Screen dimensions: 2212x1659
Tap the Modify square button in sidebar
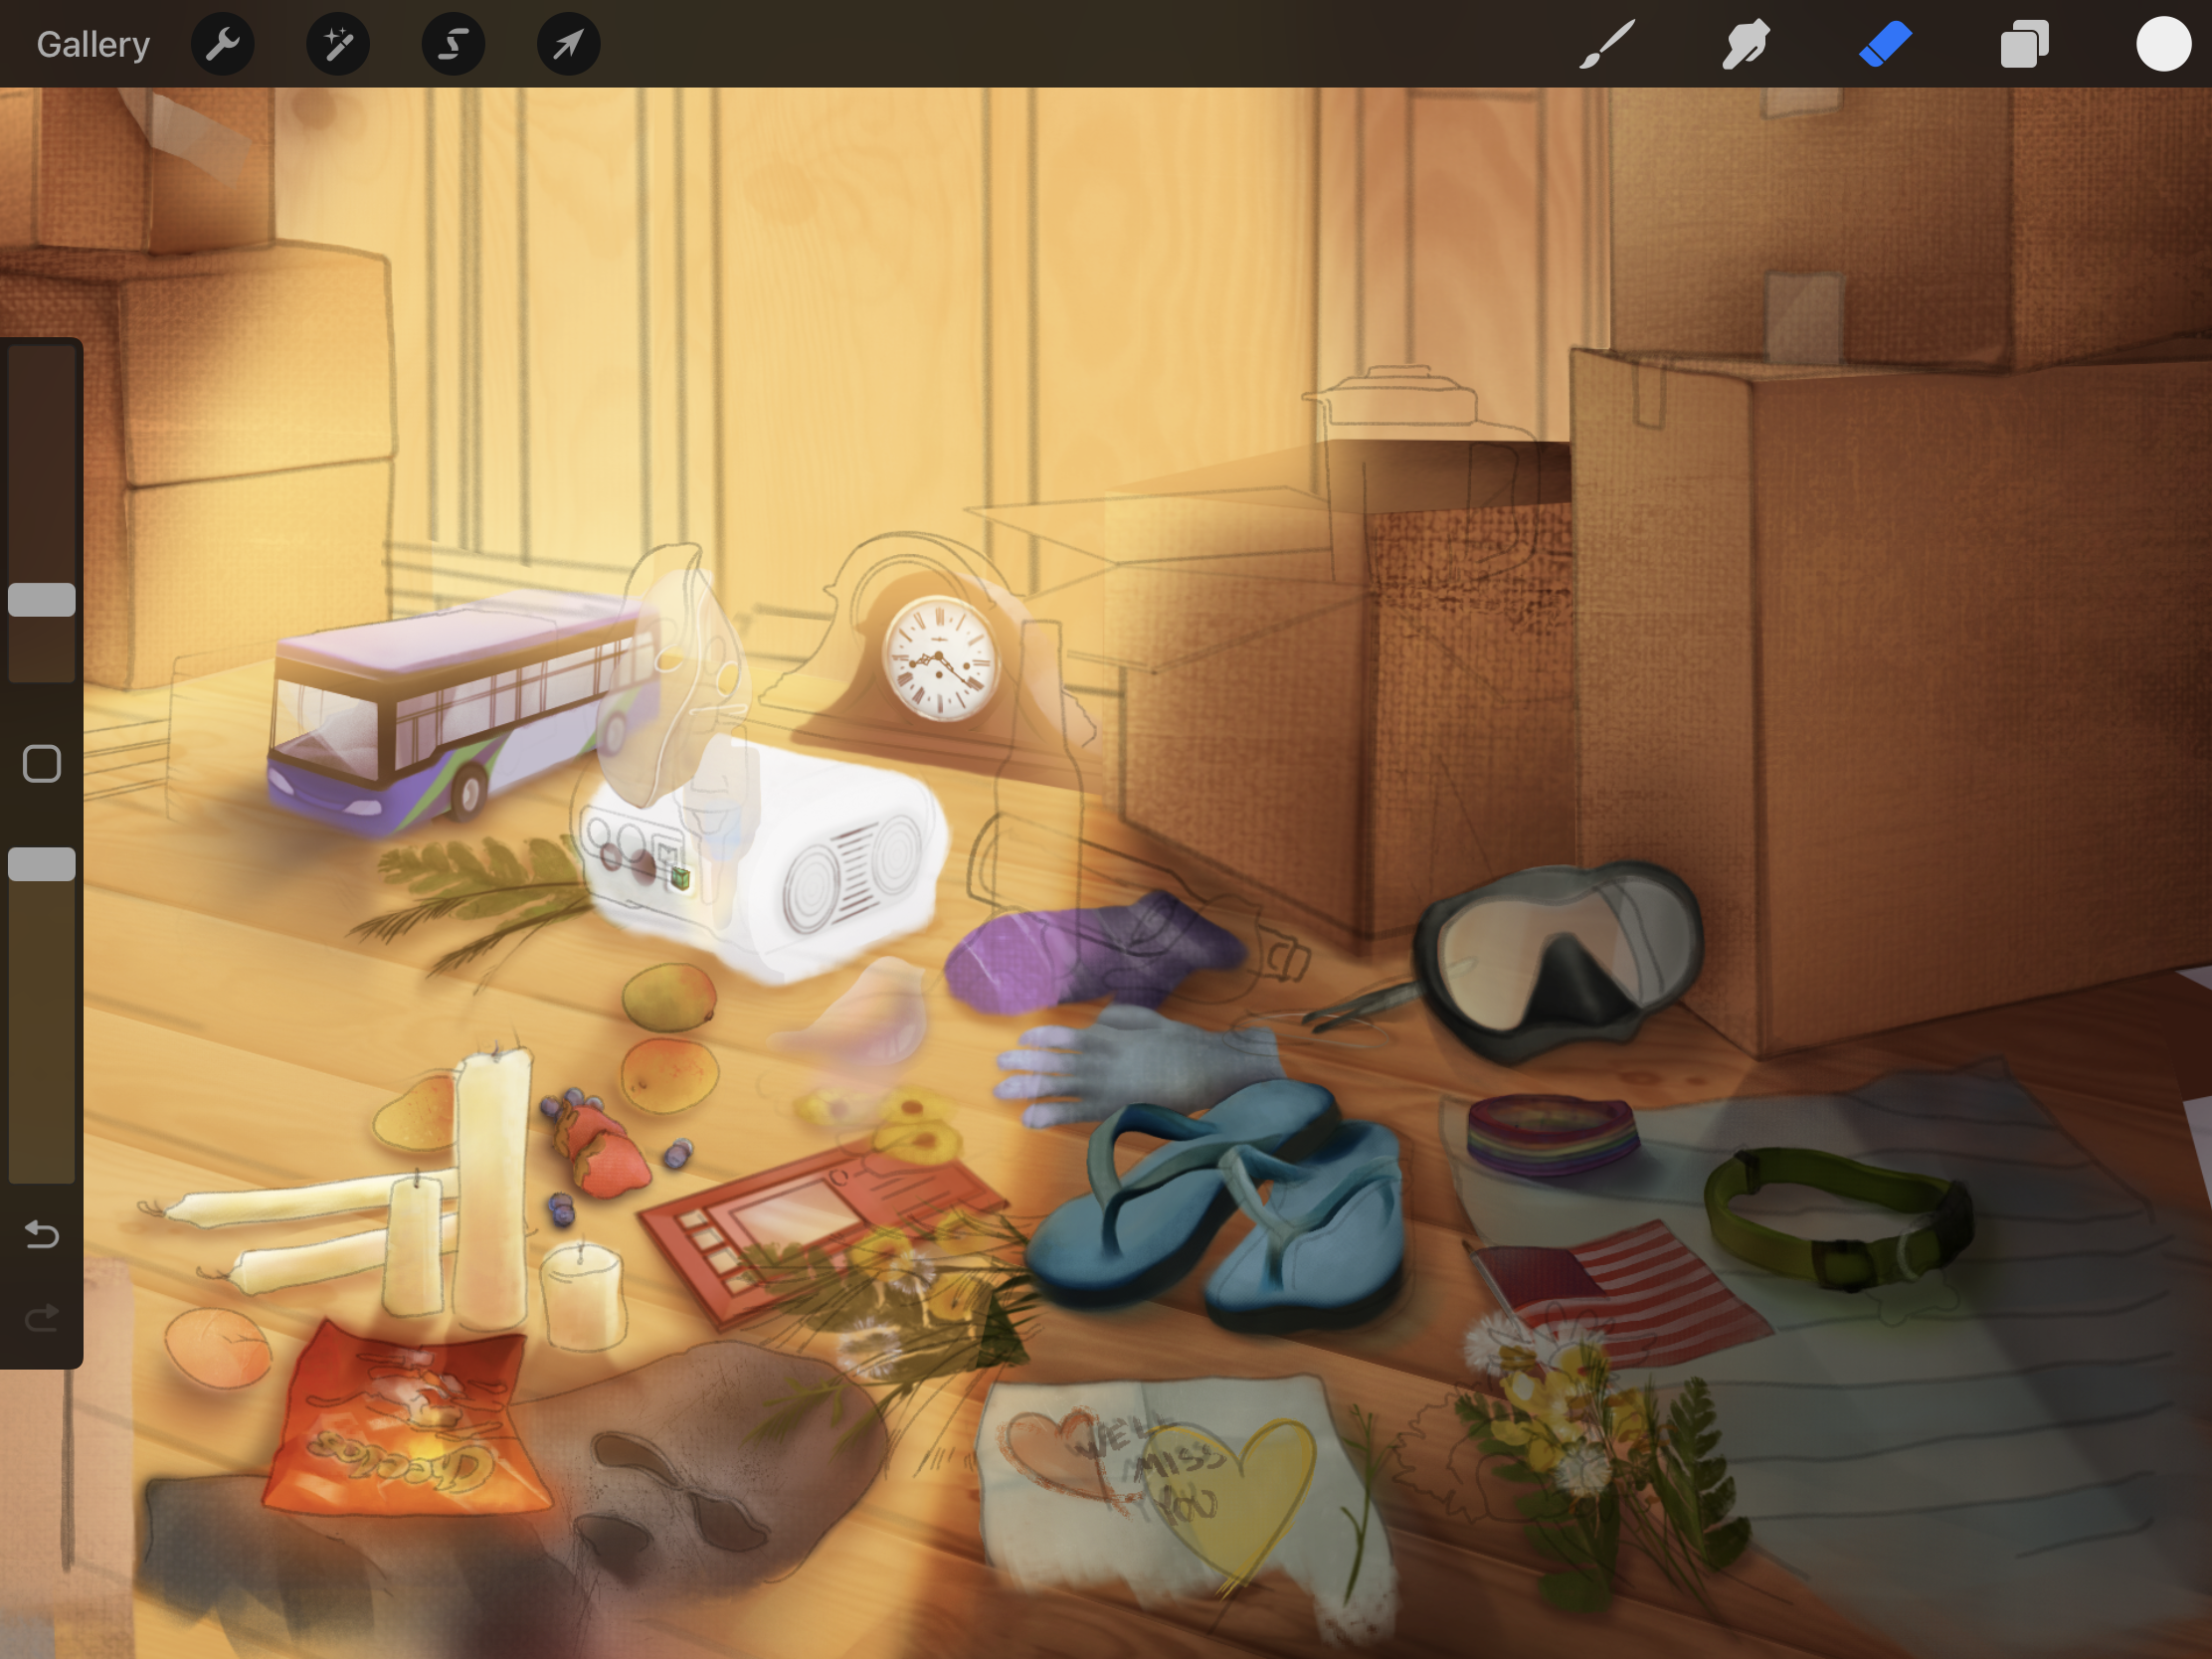(x=42, y=764)
